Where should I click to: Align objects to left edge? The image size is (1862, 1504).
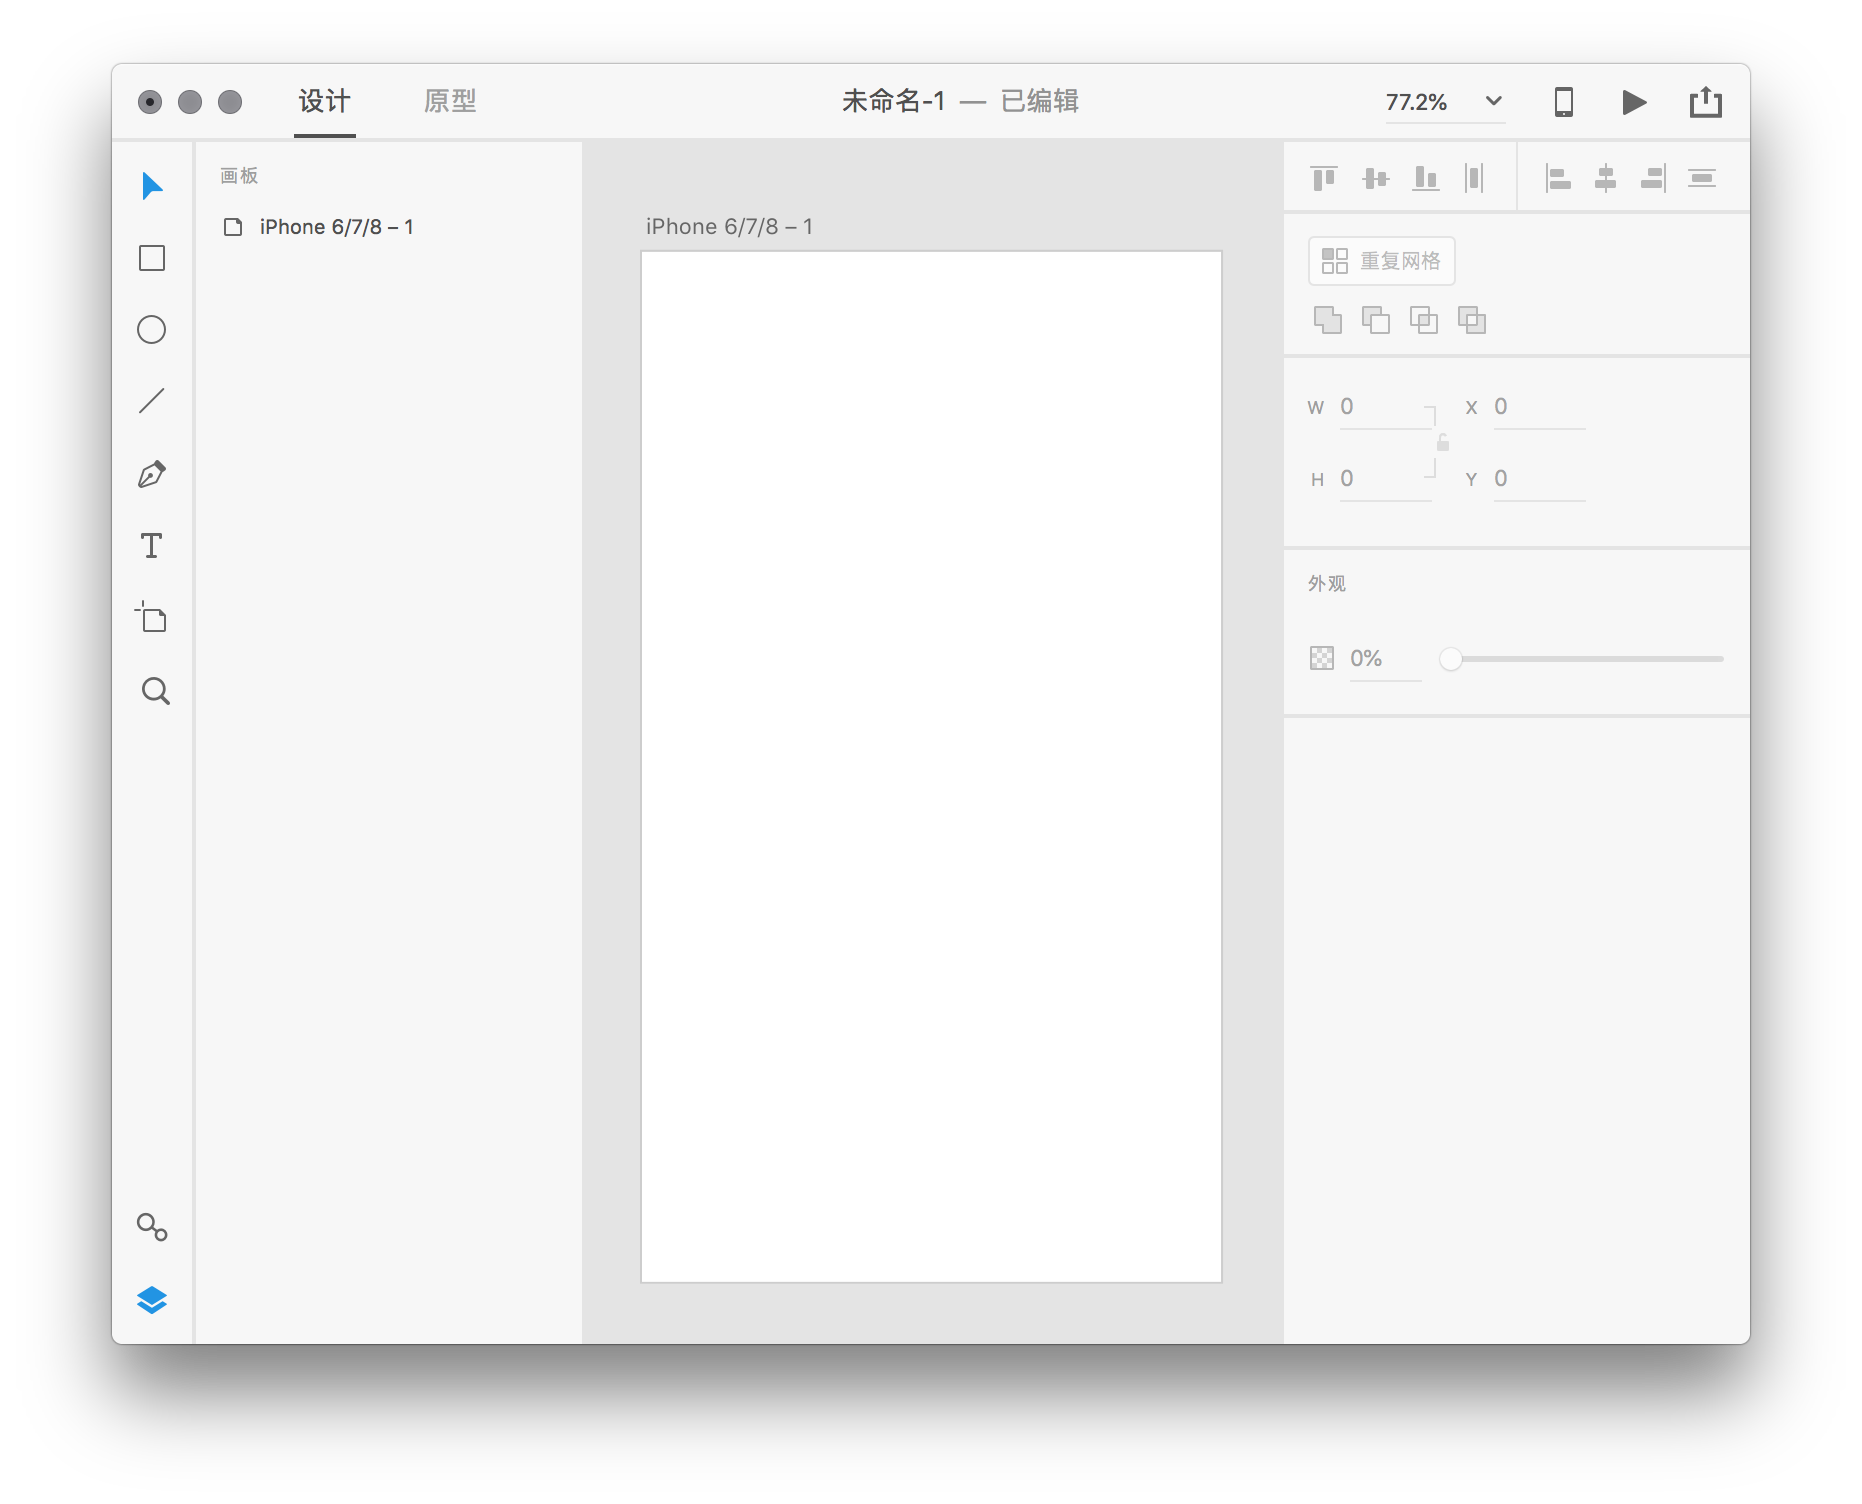[1558, 178]
